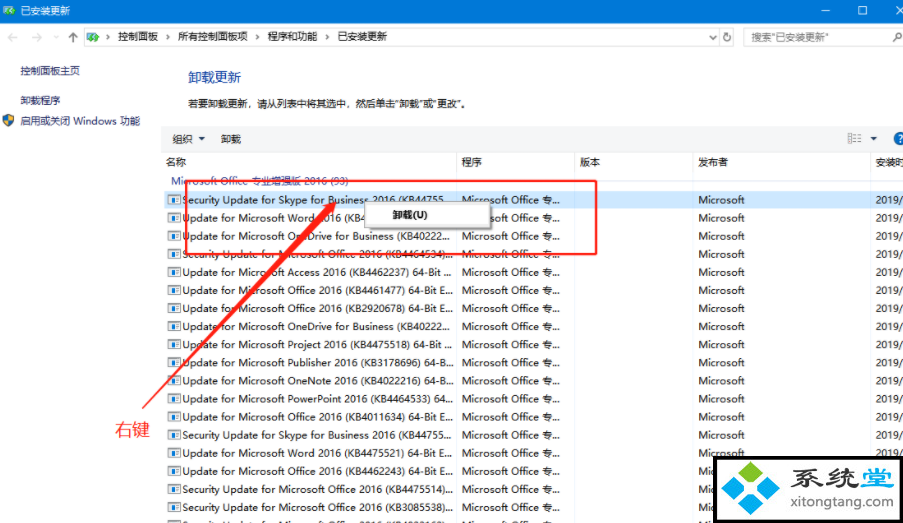Click program cell in PowerPoint 2016 (KB4464533) row
This screenshot has height=523, width=903.
(x=510, y=399)
